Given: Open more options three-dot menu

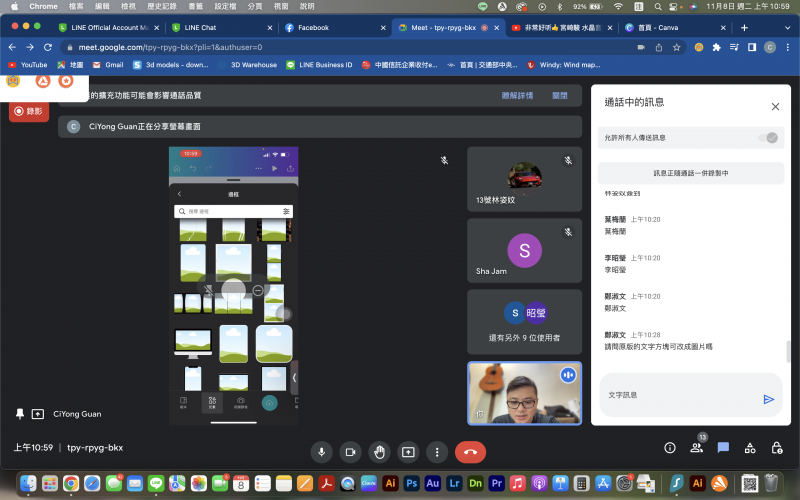Looking at the screenshot, I should tap(436, 451).
